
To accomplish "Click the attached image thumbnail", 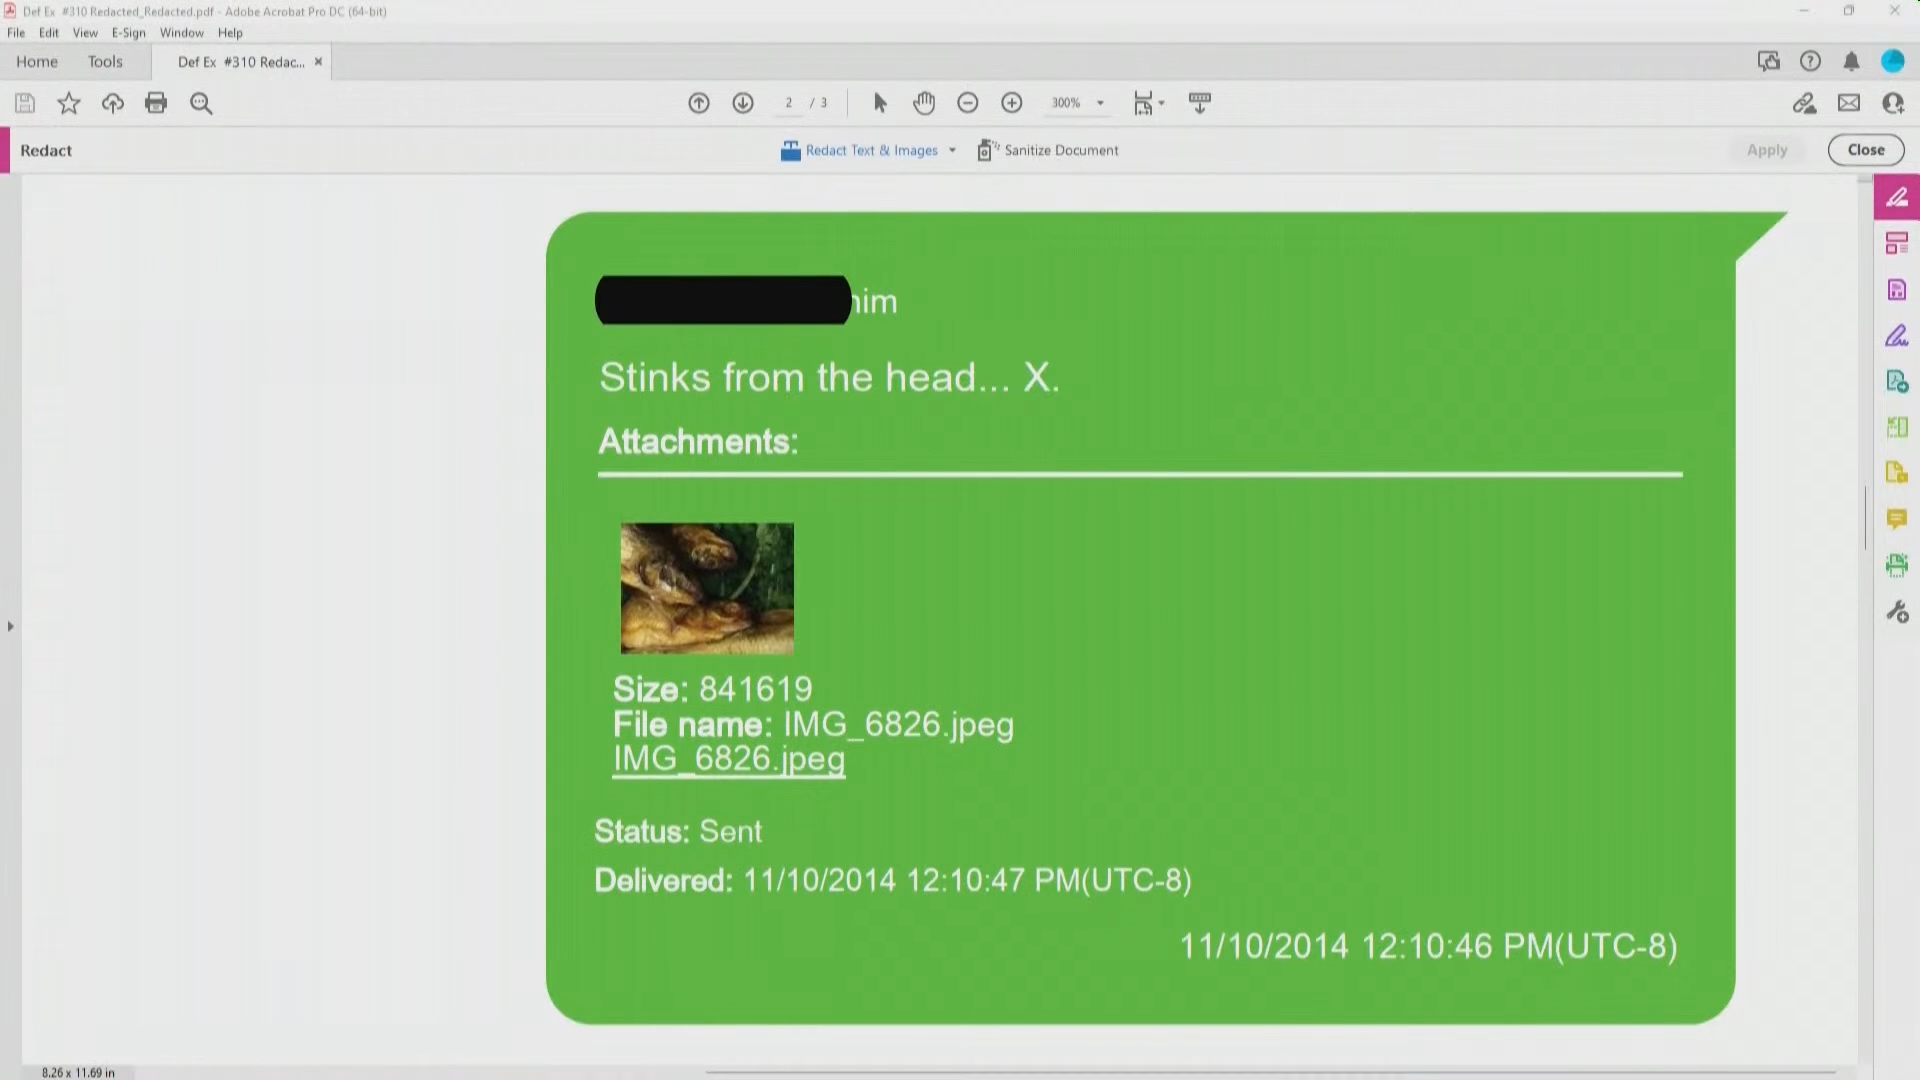I will pyautogui.click(x=707, y=588).
